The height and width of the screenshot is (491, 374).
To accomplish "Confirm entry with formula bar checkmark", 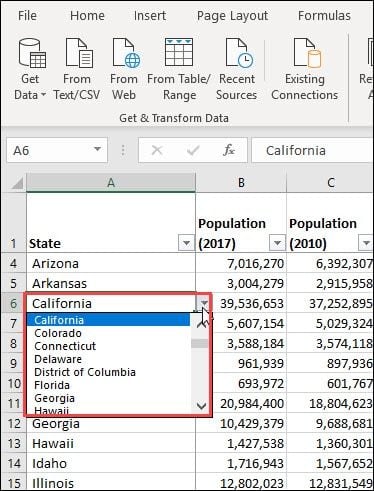I will (x=193, y=150).
